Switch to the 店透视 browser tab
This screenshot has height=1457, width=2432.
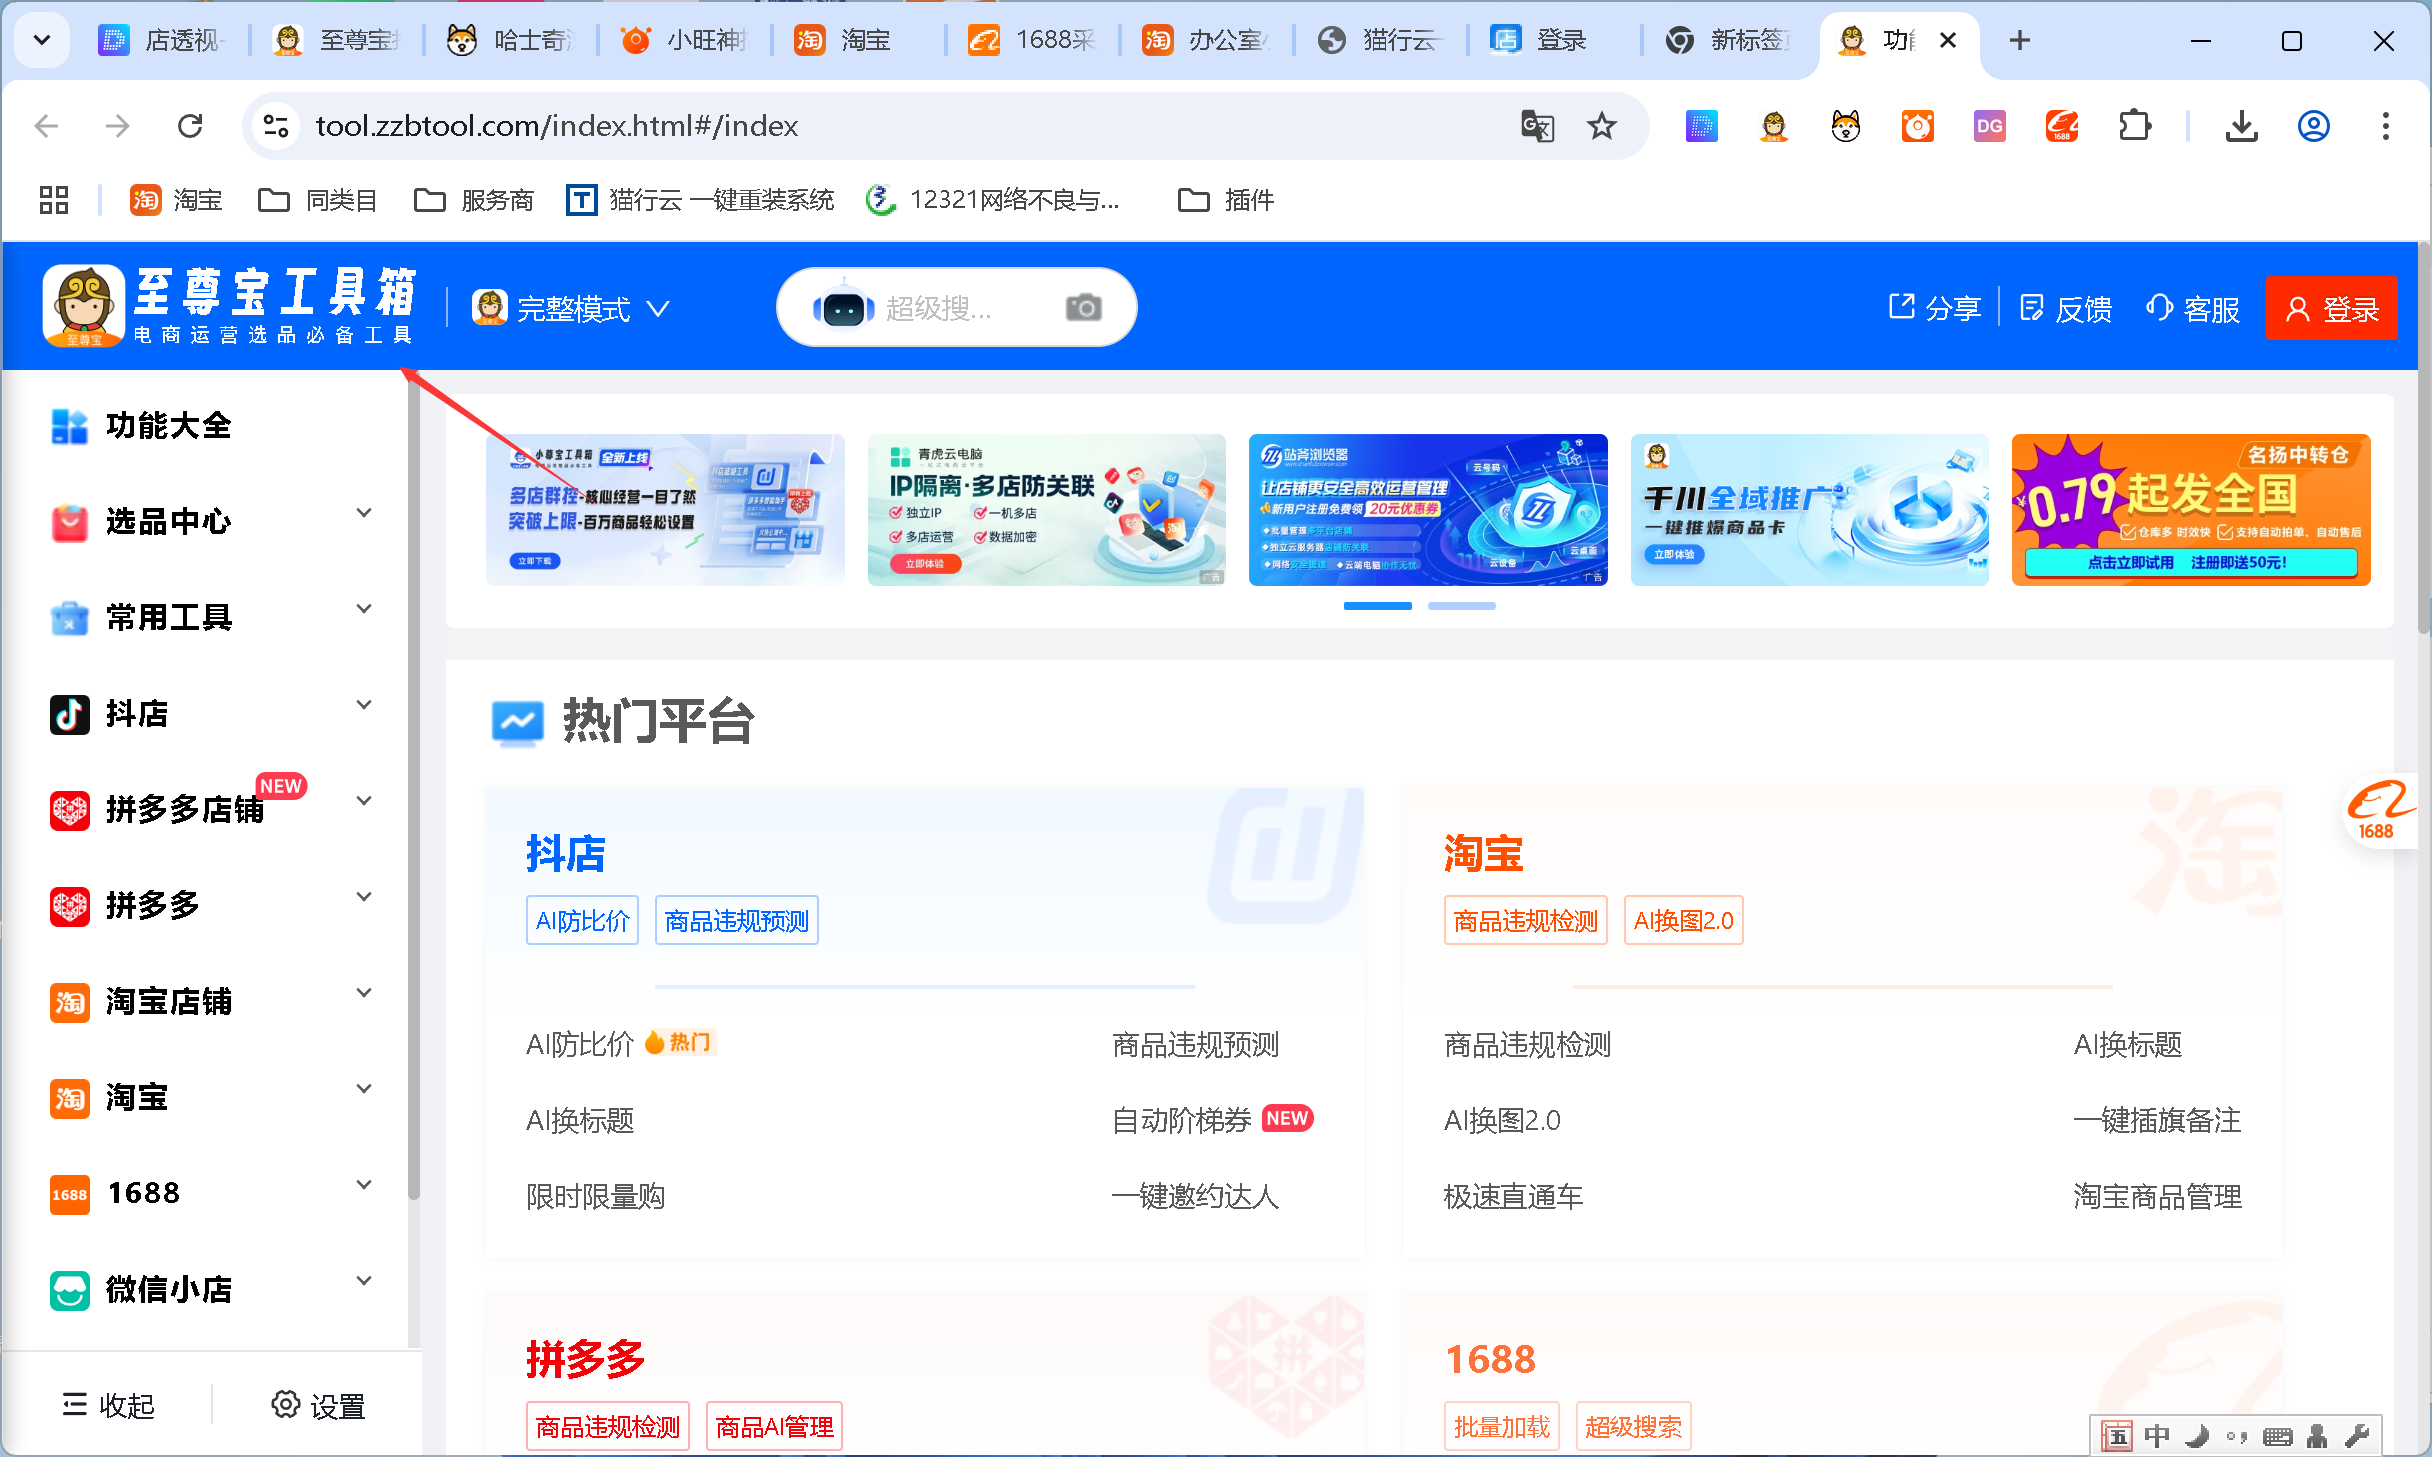click(163, 40)
